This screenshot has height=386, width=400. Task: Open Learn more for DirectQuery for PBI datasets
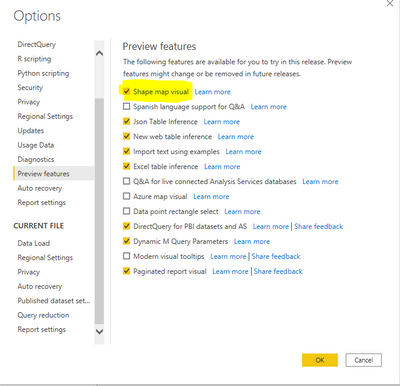point(271,227)
